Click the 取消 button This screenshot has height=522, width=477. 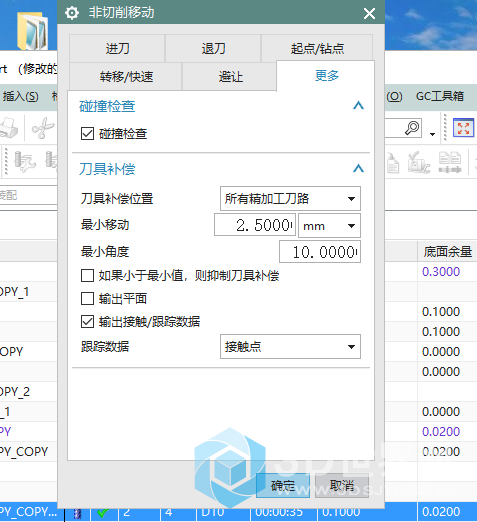pos(342,486)
